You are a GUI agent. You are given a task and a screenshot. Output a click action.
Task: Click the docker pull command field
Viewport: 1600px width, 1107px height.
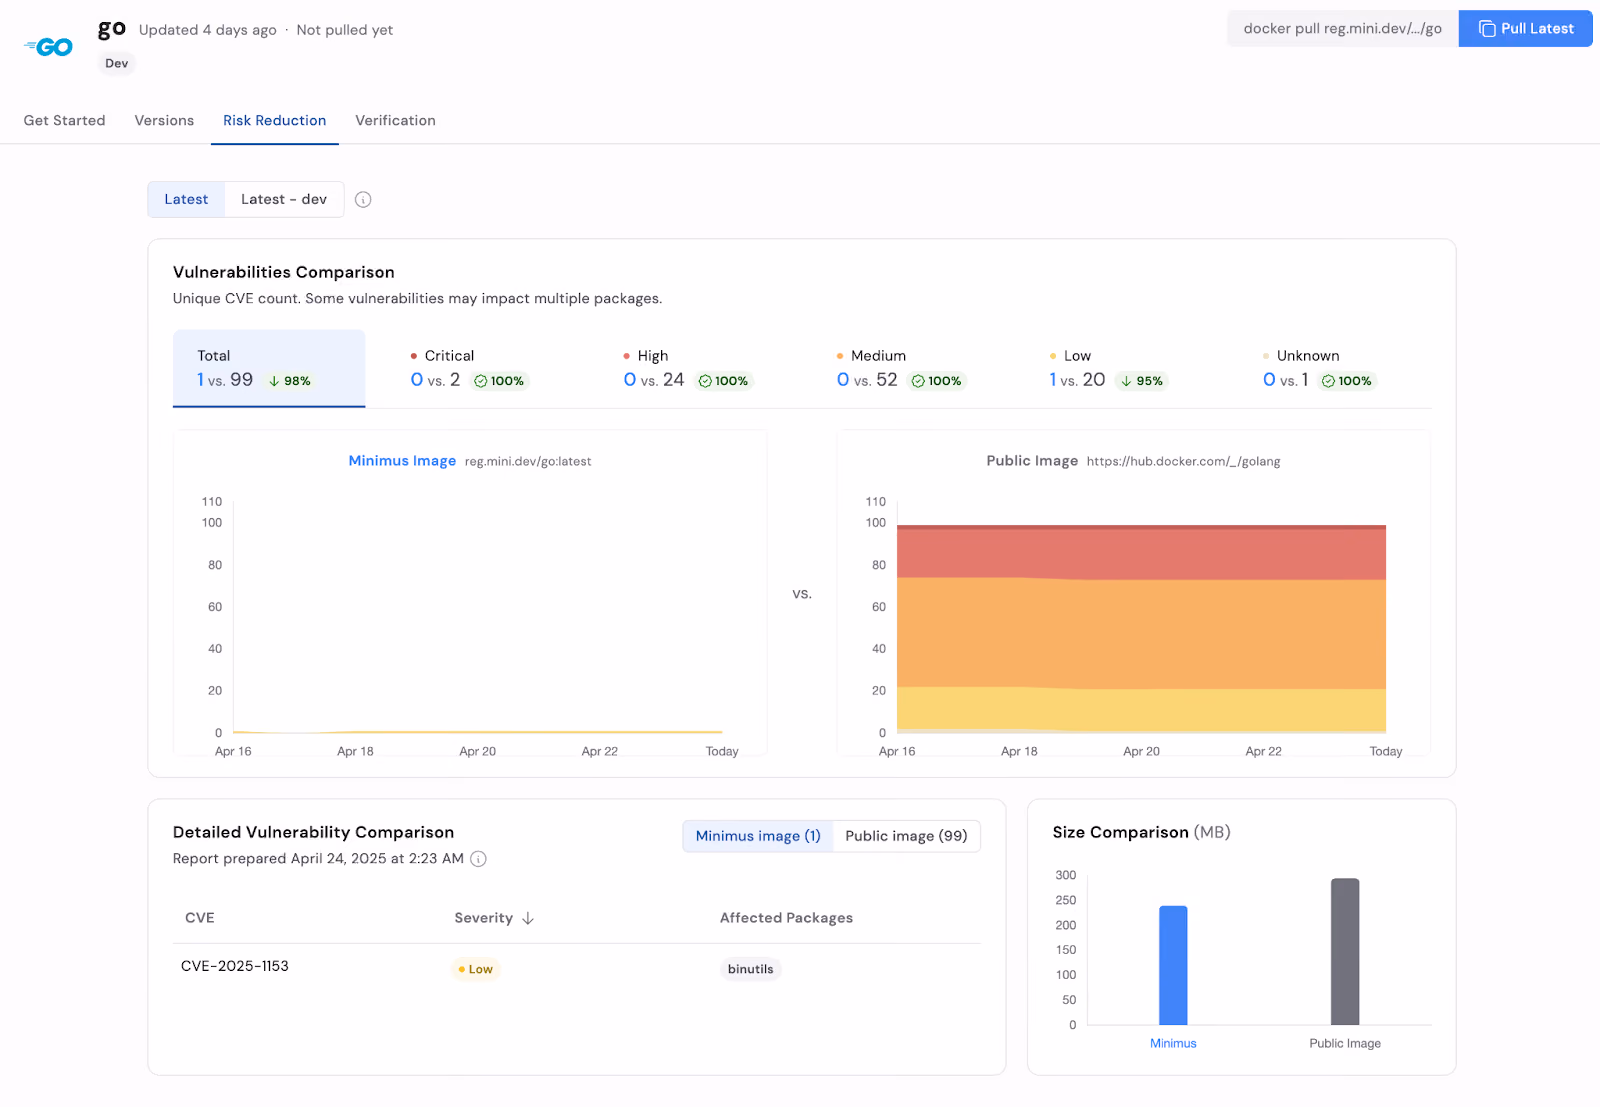pyautogui.click(x=1343, y=29)
